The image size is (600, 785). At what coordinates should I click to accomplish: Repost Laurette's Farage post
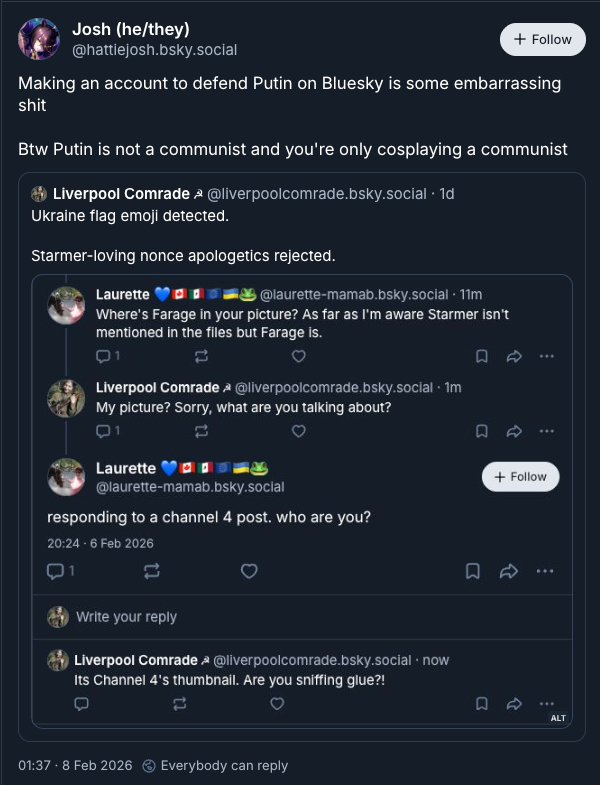[x=201, y=355]
